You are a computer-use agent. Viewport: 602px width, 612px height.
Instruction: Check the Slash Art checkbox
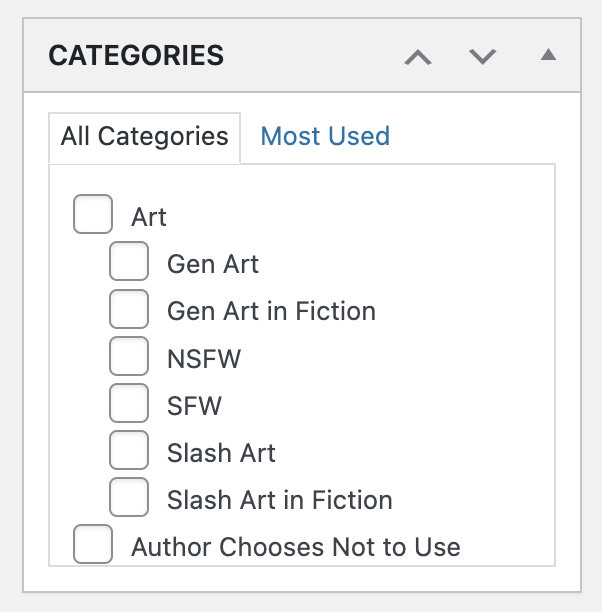pos(129,450)
